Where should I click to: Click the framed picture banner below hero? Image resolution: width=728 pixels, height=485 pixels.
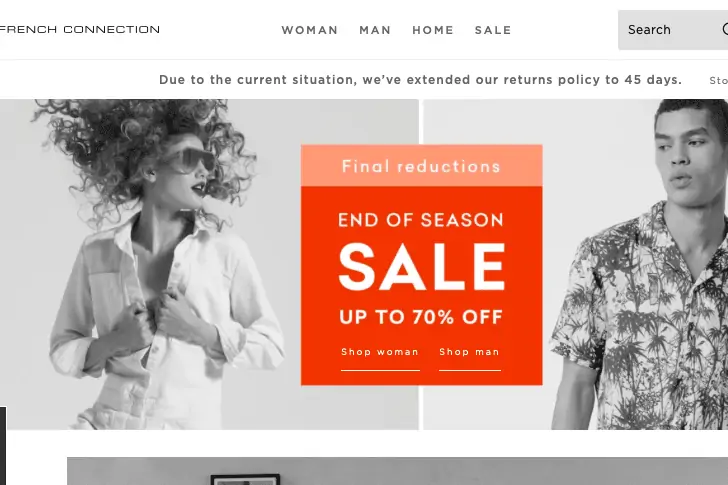397,471
